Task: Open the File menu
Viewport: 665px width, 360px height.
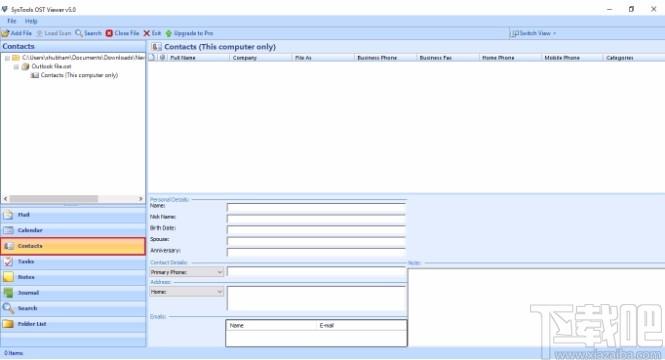Action: [x=11, y=21]
